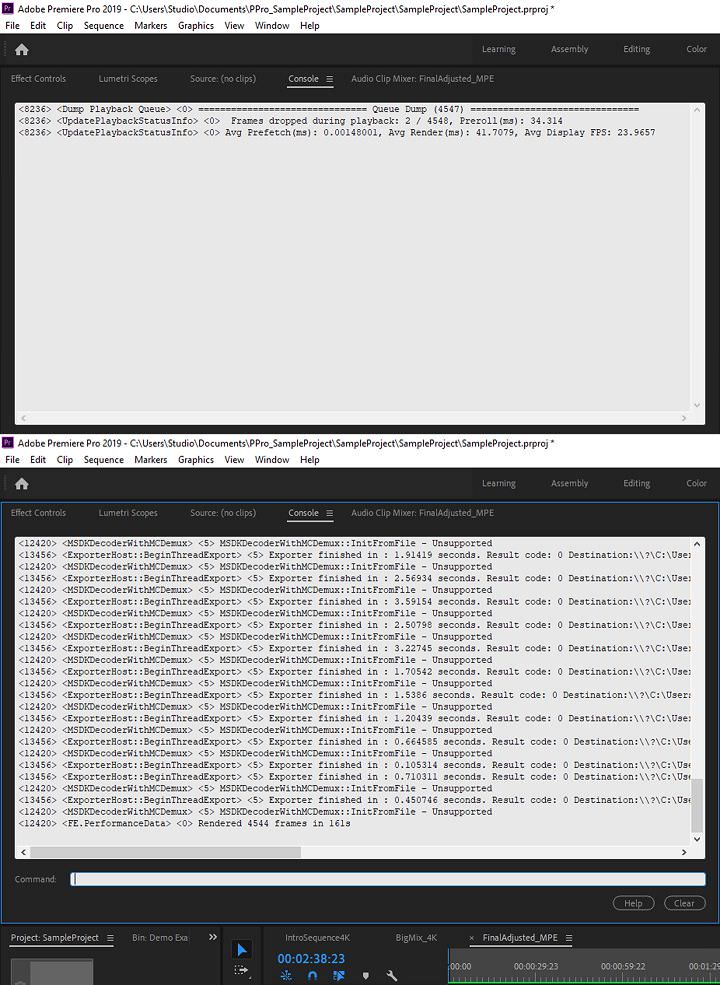720x985 pixels.
Task: Click left arrow of upper console horizontal scrollbar
Action: pyautogui.click(x=24, y=418)
